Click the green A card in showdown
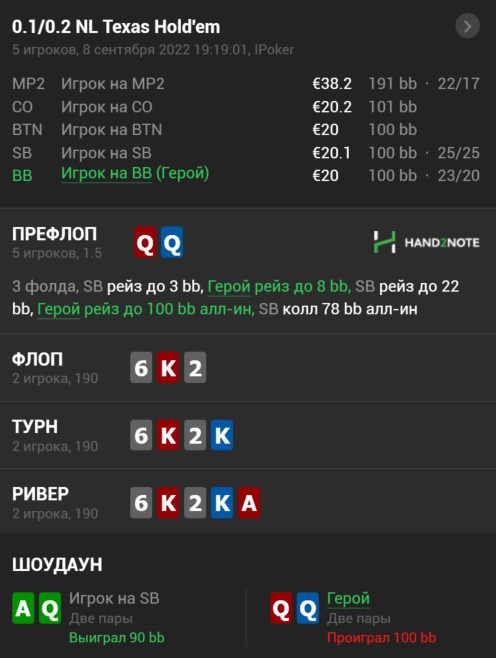The height and width of the screenshot is (658, 496). (23, 608)
